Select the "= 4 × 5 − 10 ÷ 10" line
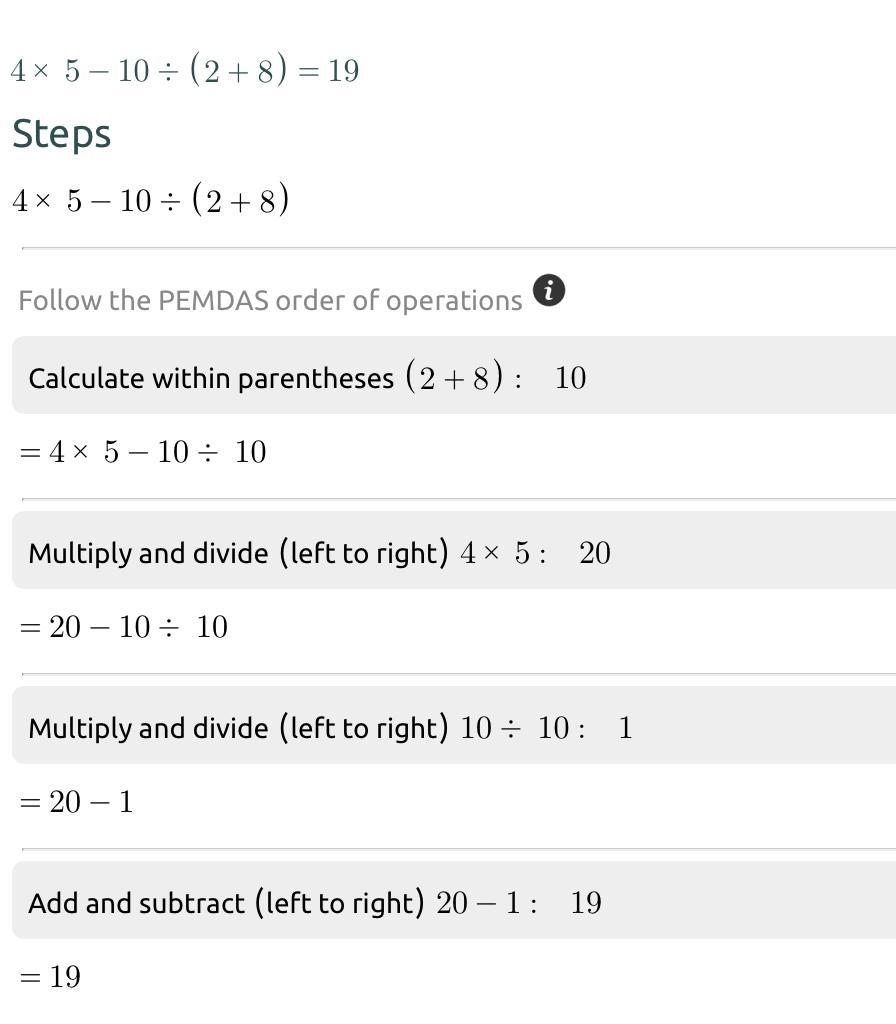 [143, 452]
